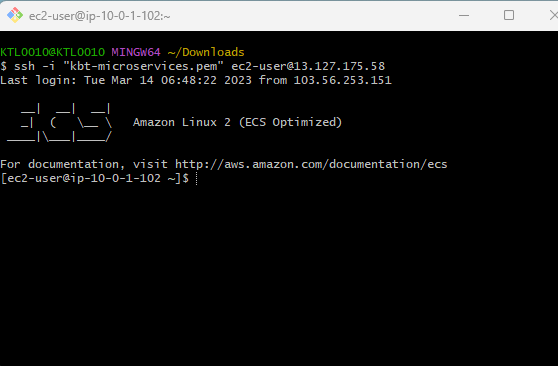Click the ECS ASCII art logo
Screen dimensions: 558x366
(x=59, y=122)
